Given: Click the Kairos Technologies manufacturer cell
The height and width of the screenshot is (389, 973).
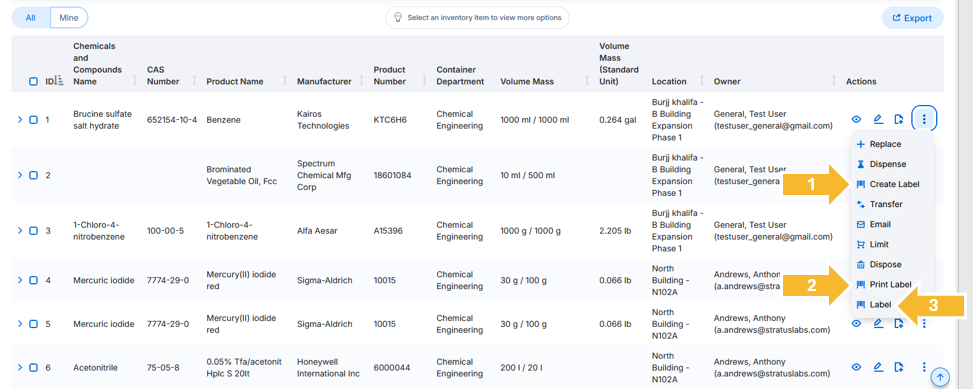Looking at the screenshot, I should [323, 120].
